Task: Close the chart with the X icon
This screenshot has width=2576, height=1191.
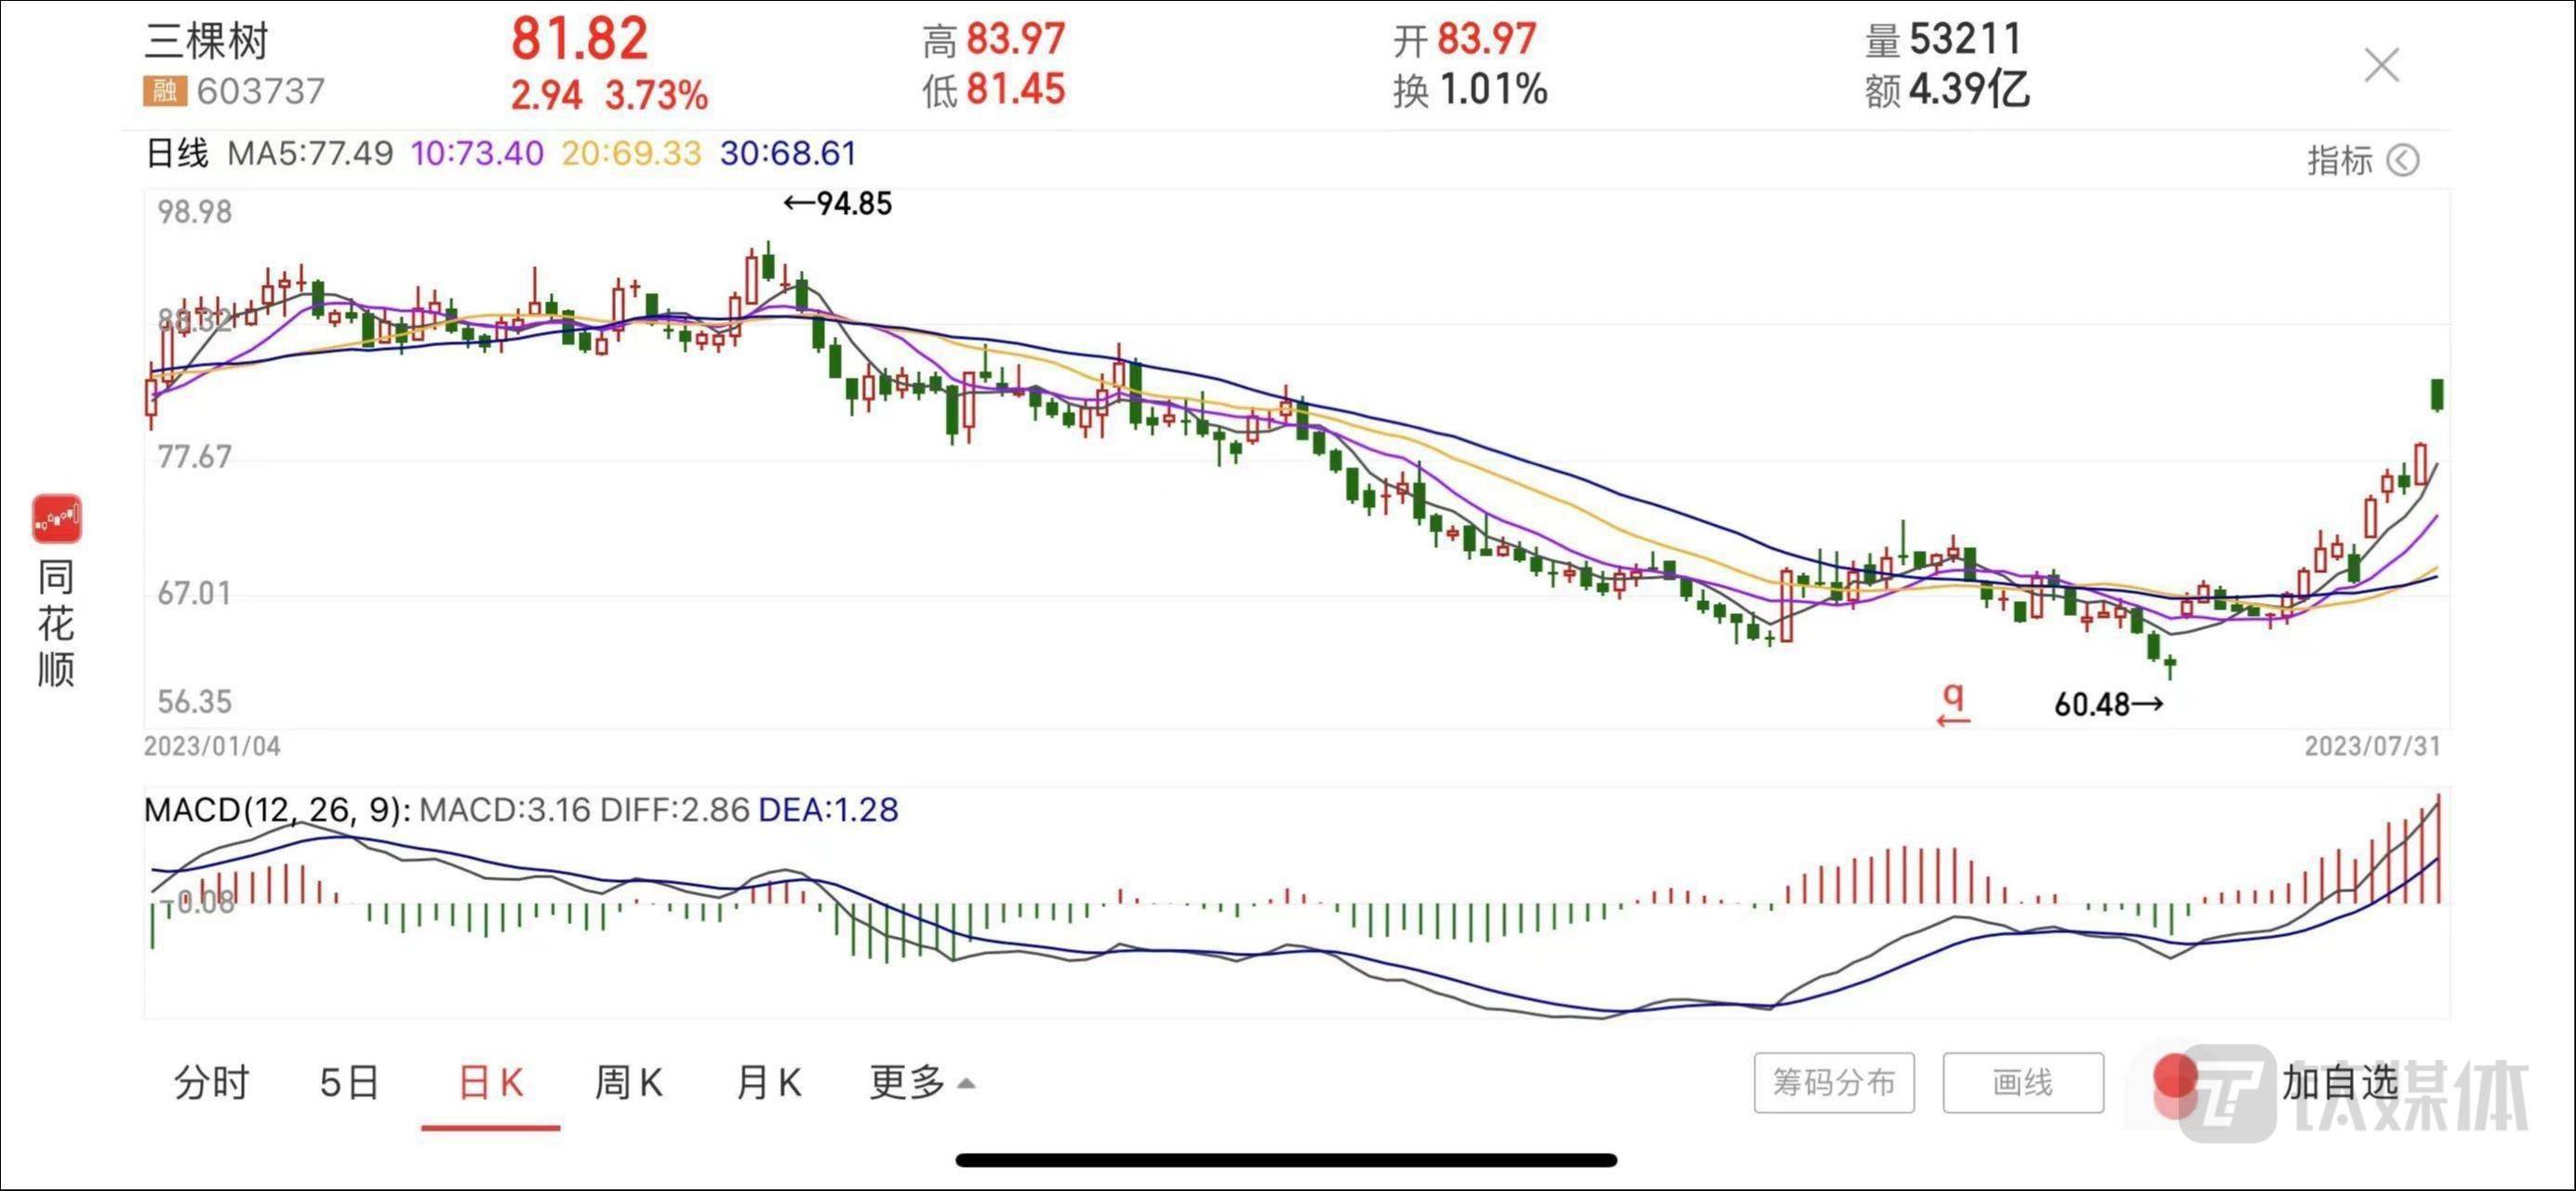Action: click(2381, 66)
